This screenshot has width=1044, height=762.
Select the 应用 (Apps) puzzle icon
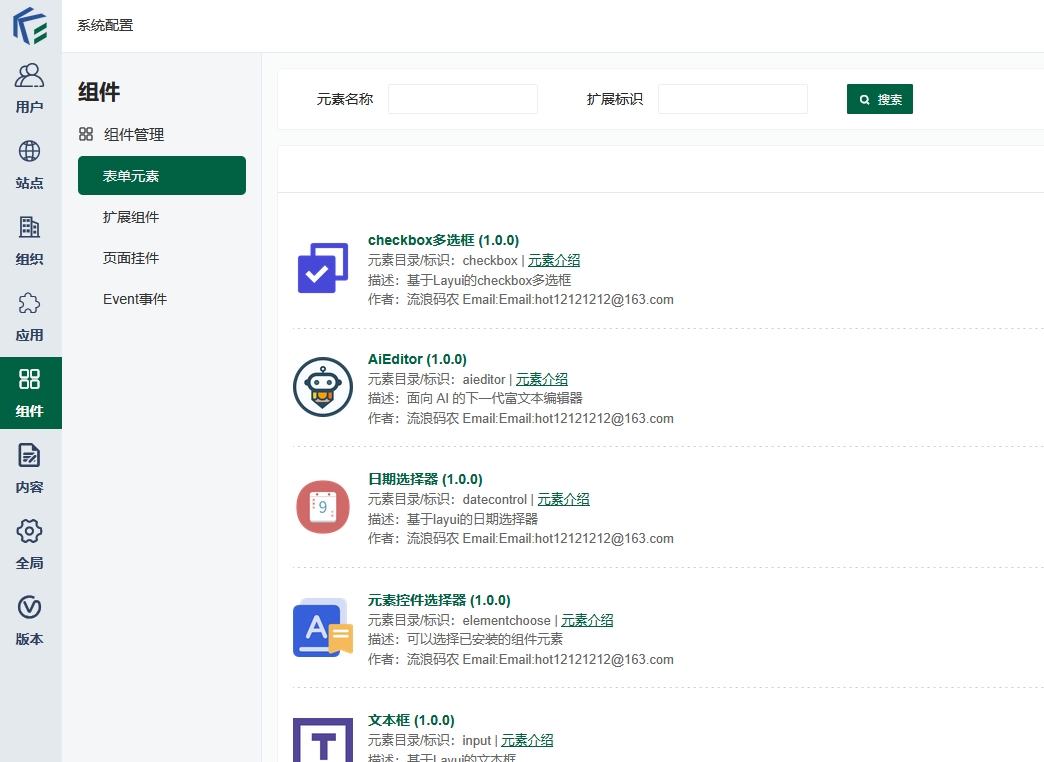pyautogui.click(x=30, y=316)
